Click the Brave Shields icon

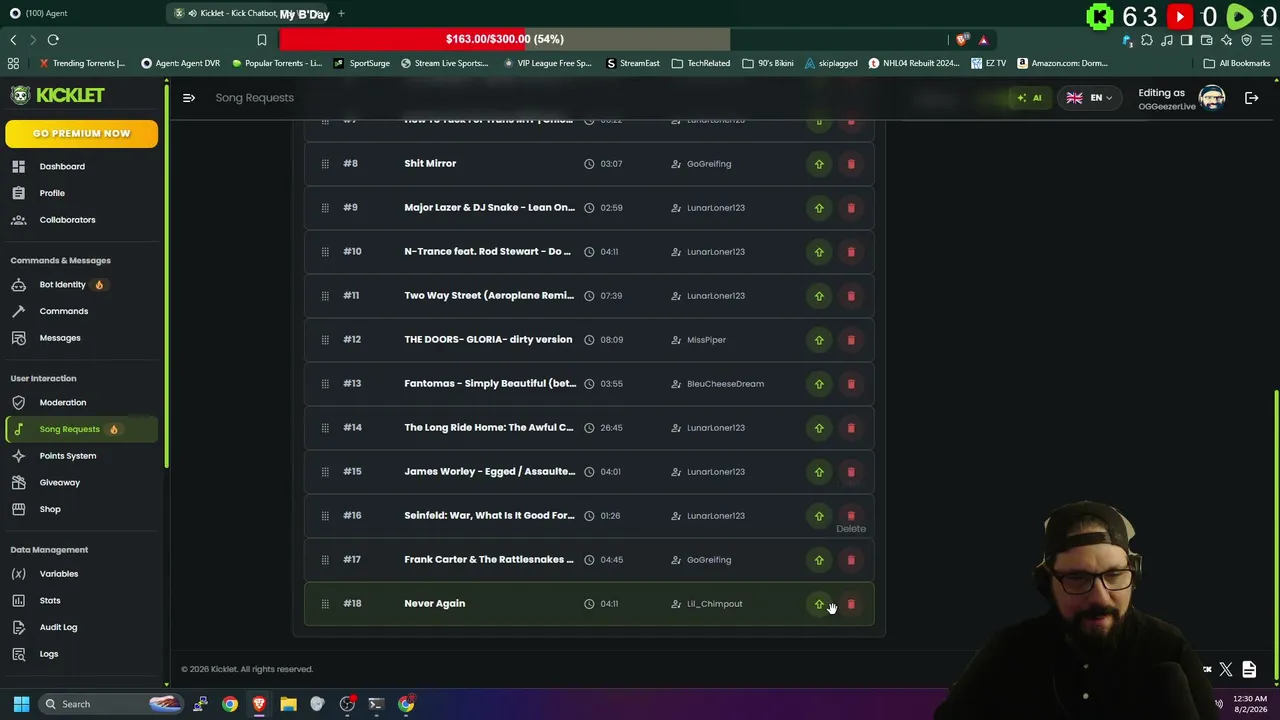[962, 40]
